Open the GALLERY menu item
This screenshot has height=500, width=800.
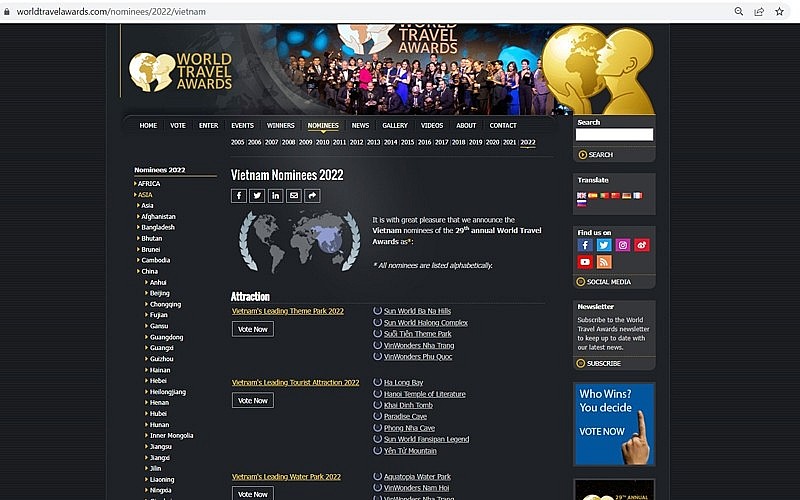(395, 126)
